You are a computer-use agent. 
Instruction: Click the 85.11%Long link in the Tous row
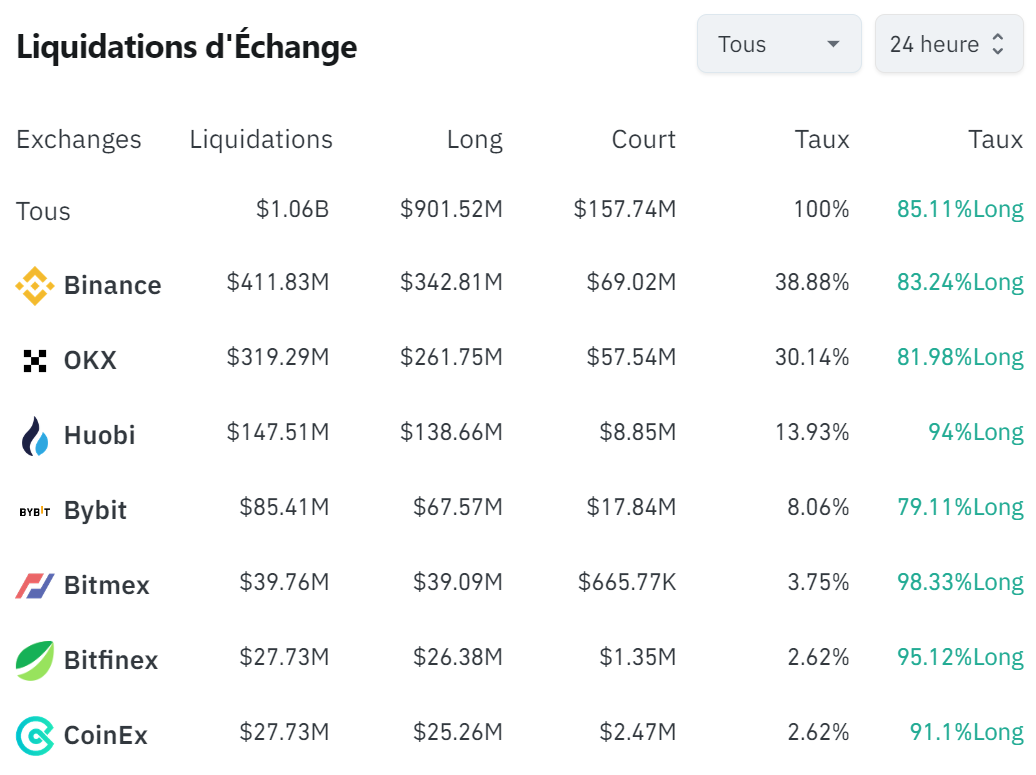pos(960,209)
